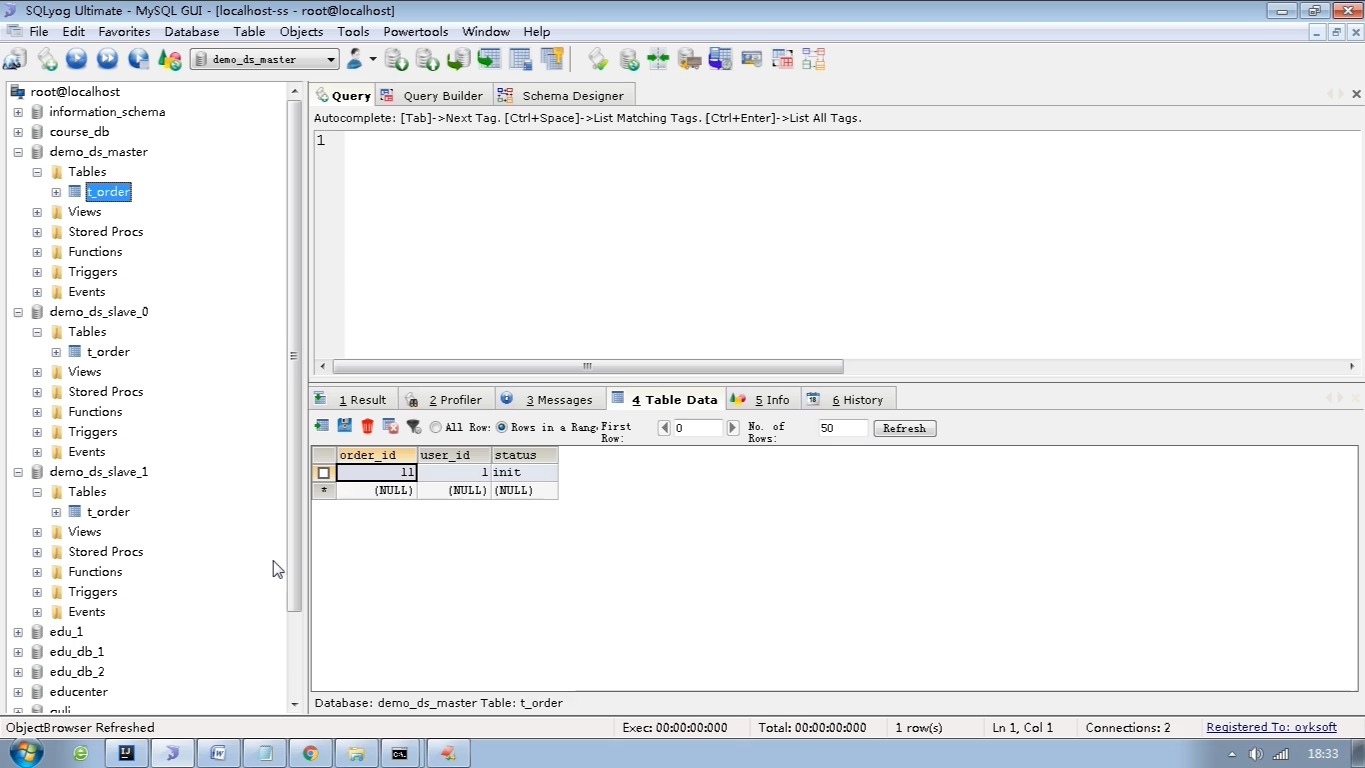1365x768 pixels.
Task: Open the dropdown arrow beside User Manager icon
Action: point(373,59)
